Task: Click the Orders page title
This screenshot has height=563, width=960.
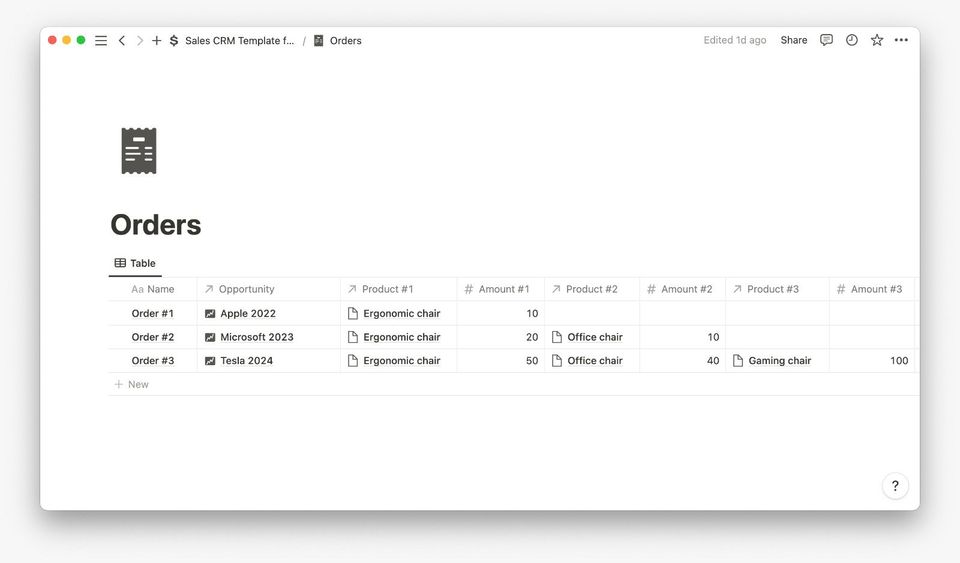Action: 156,225
